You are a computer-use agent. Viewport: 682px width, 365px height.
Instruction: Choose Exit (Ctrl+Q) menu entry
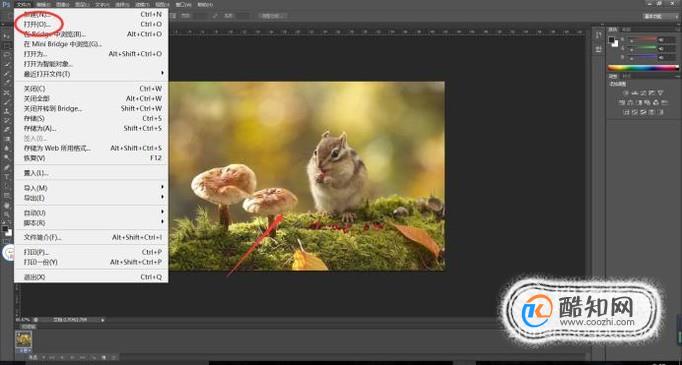[91, 277]
